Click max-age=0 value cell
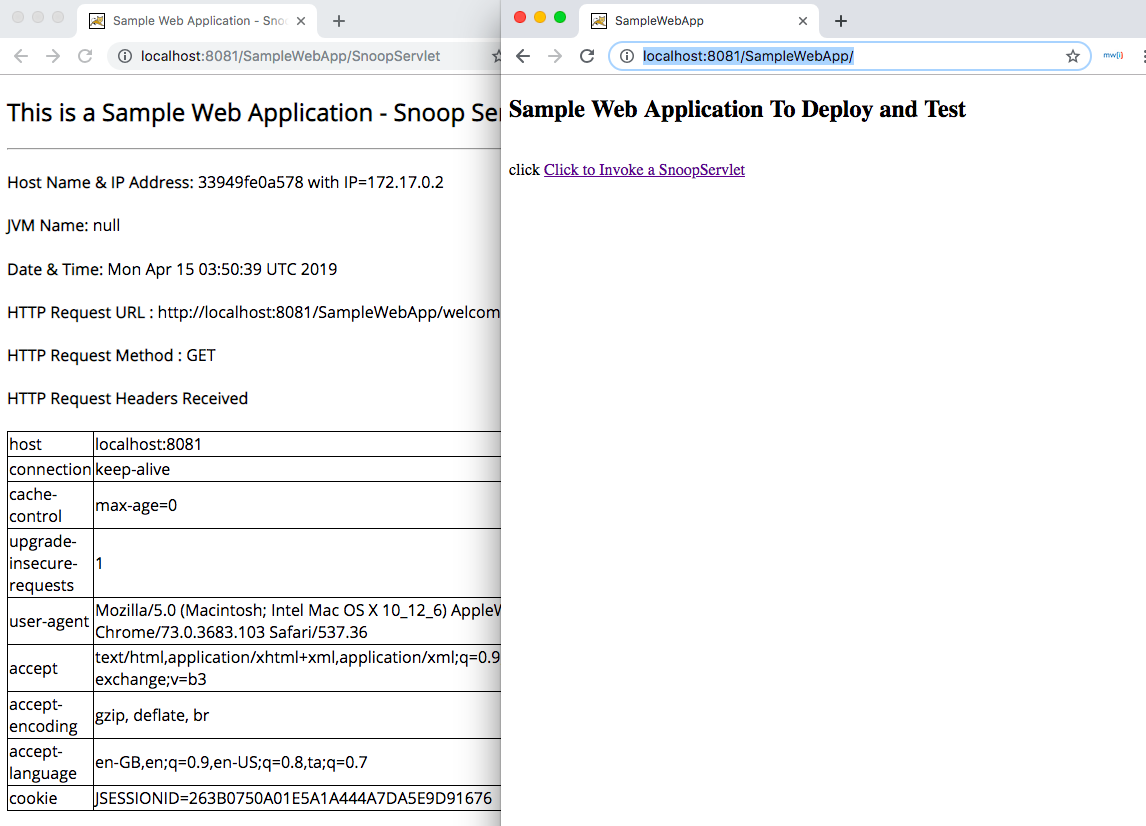The width and height of the screenshot is (1146, 826). click(297, 505)
